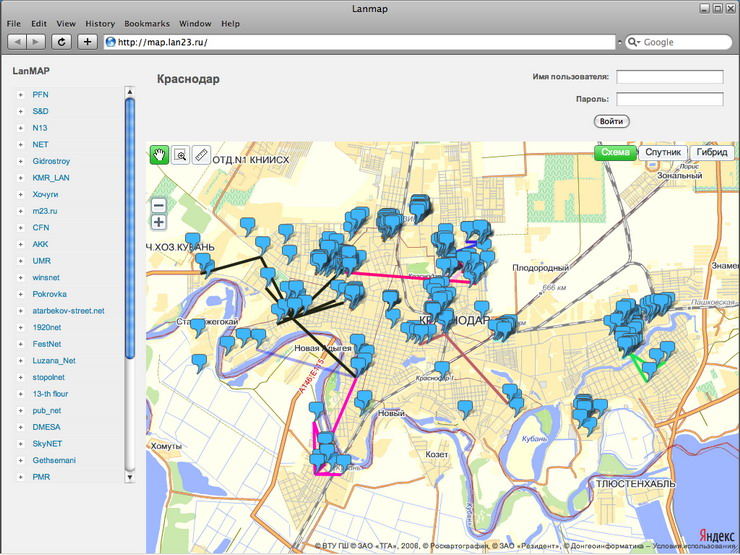
Task: Switch map to Гибрид hybrid view
Action: (x=711, y=152)
